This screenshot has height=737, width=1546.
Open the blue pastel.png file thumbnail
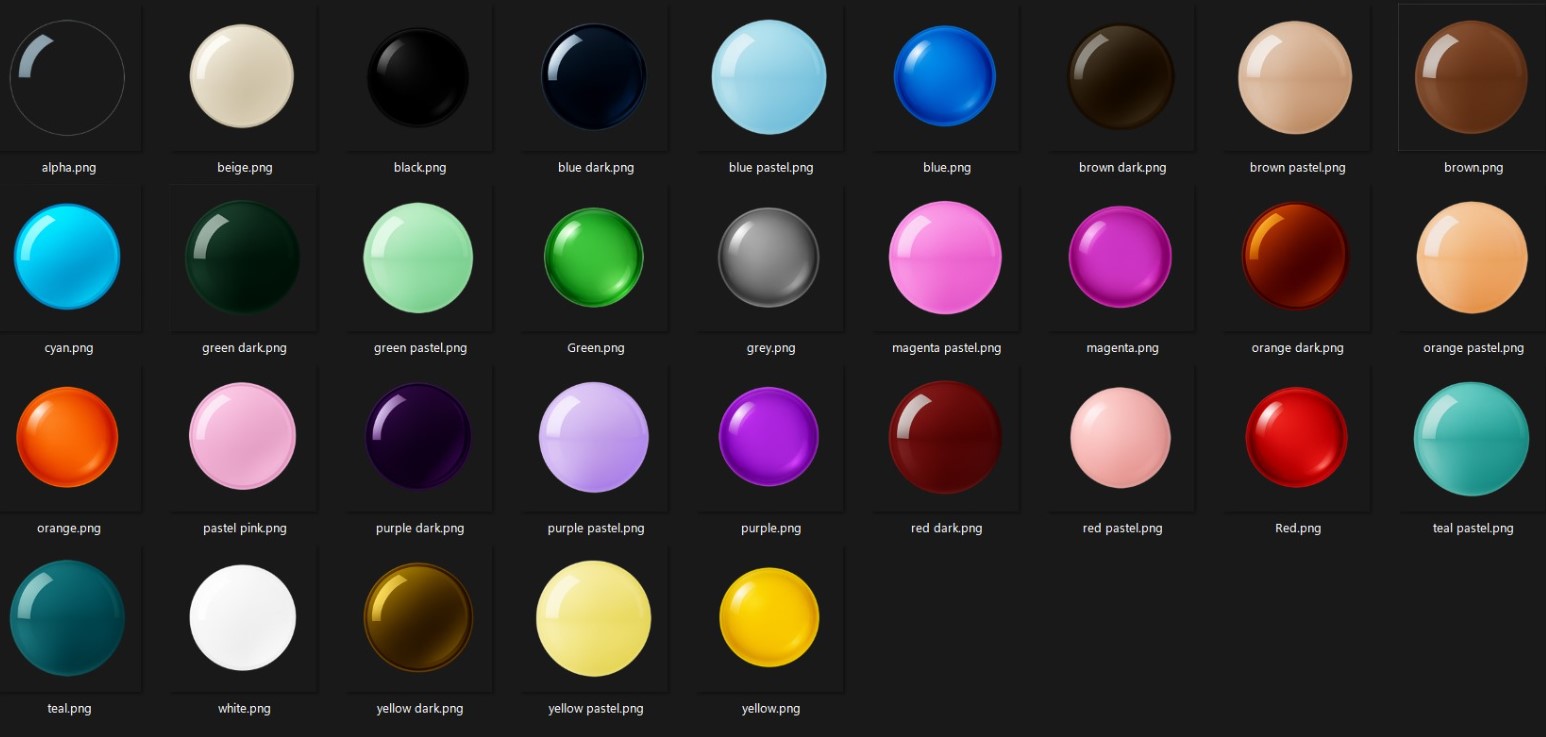coord(769,77)
